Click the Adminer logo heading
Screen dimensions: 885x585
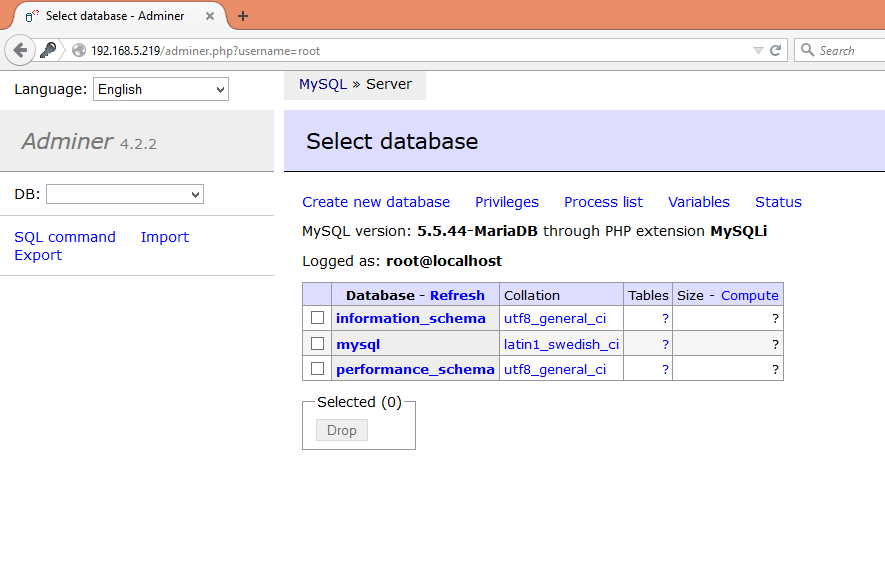click(x=68, y=141)
